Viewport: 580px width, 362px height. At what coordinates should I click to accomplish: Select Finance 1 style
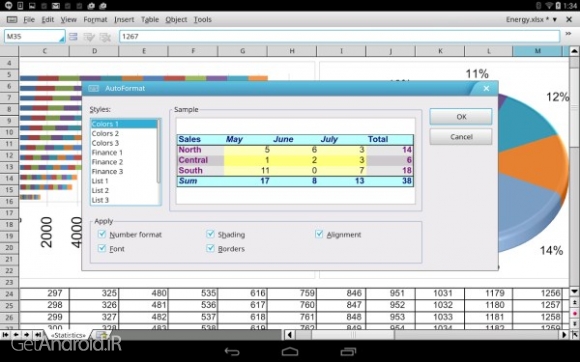click(124, 152)
